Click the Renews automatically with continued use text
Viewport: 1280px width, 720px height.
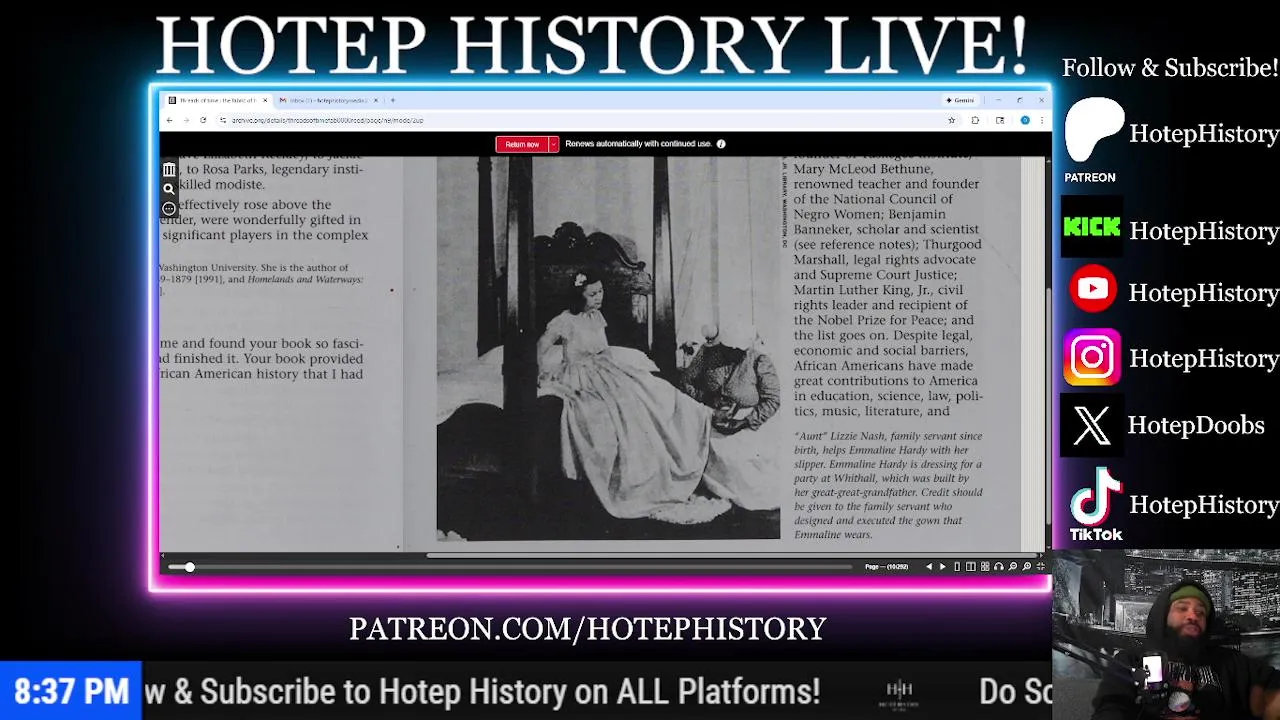pyautogui.click(x=638, y=144)
